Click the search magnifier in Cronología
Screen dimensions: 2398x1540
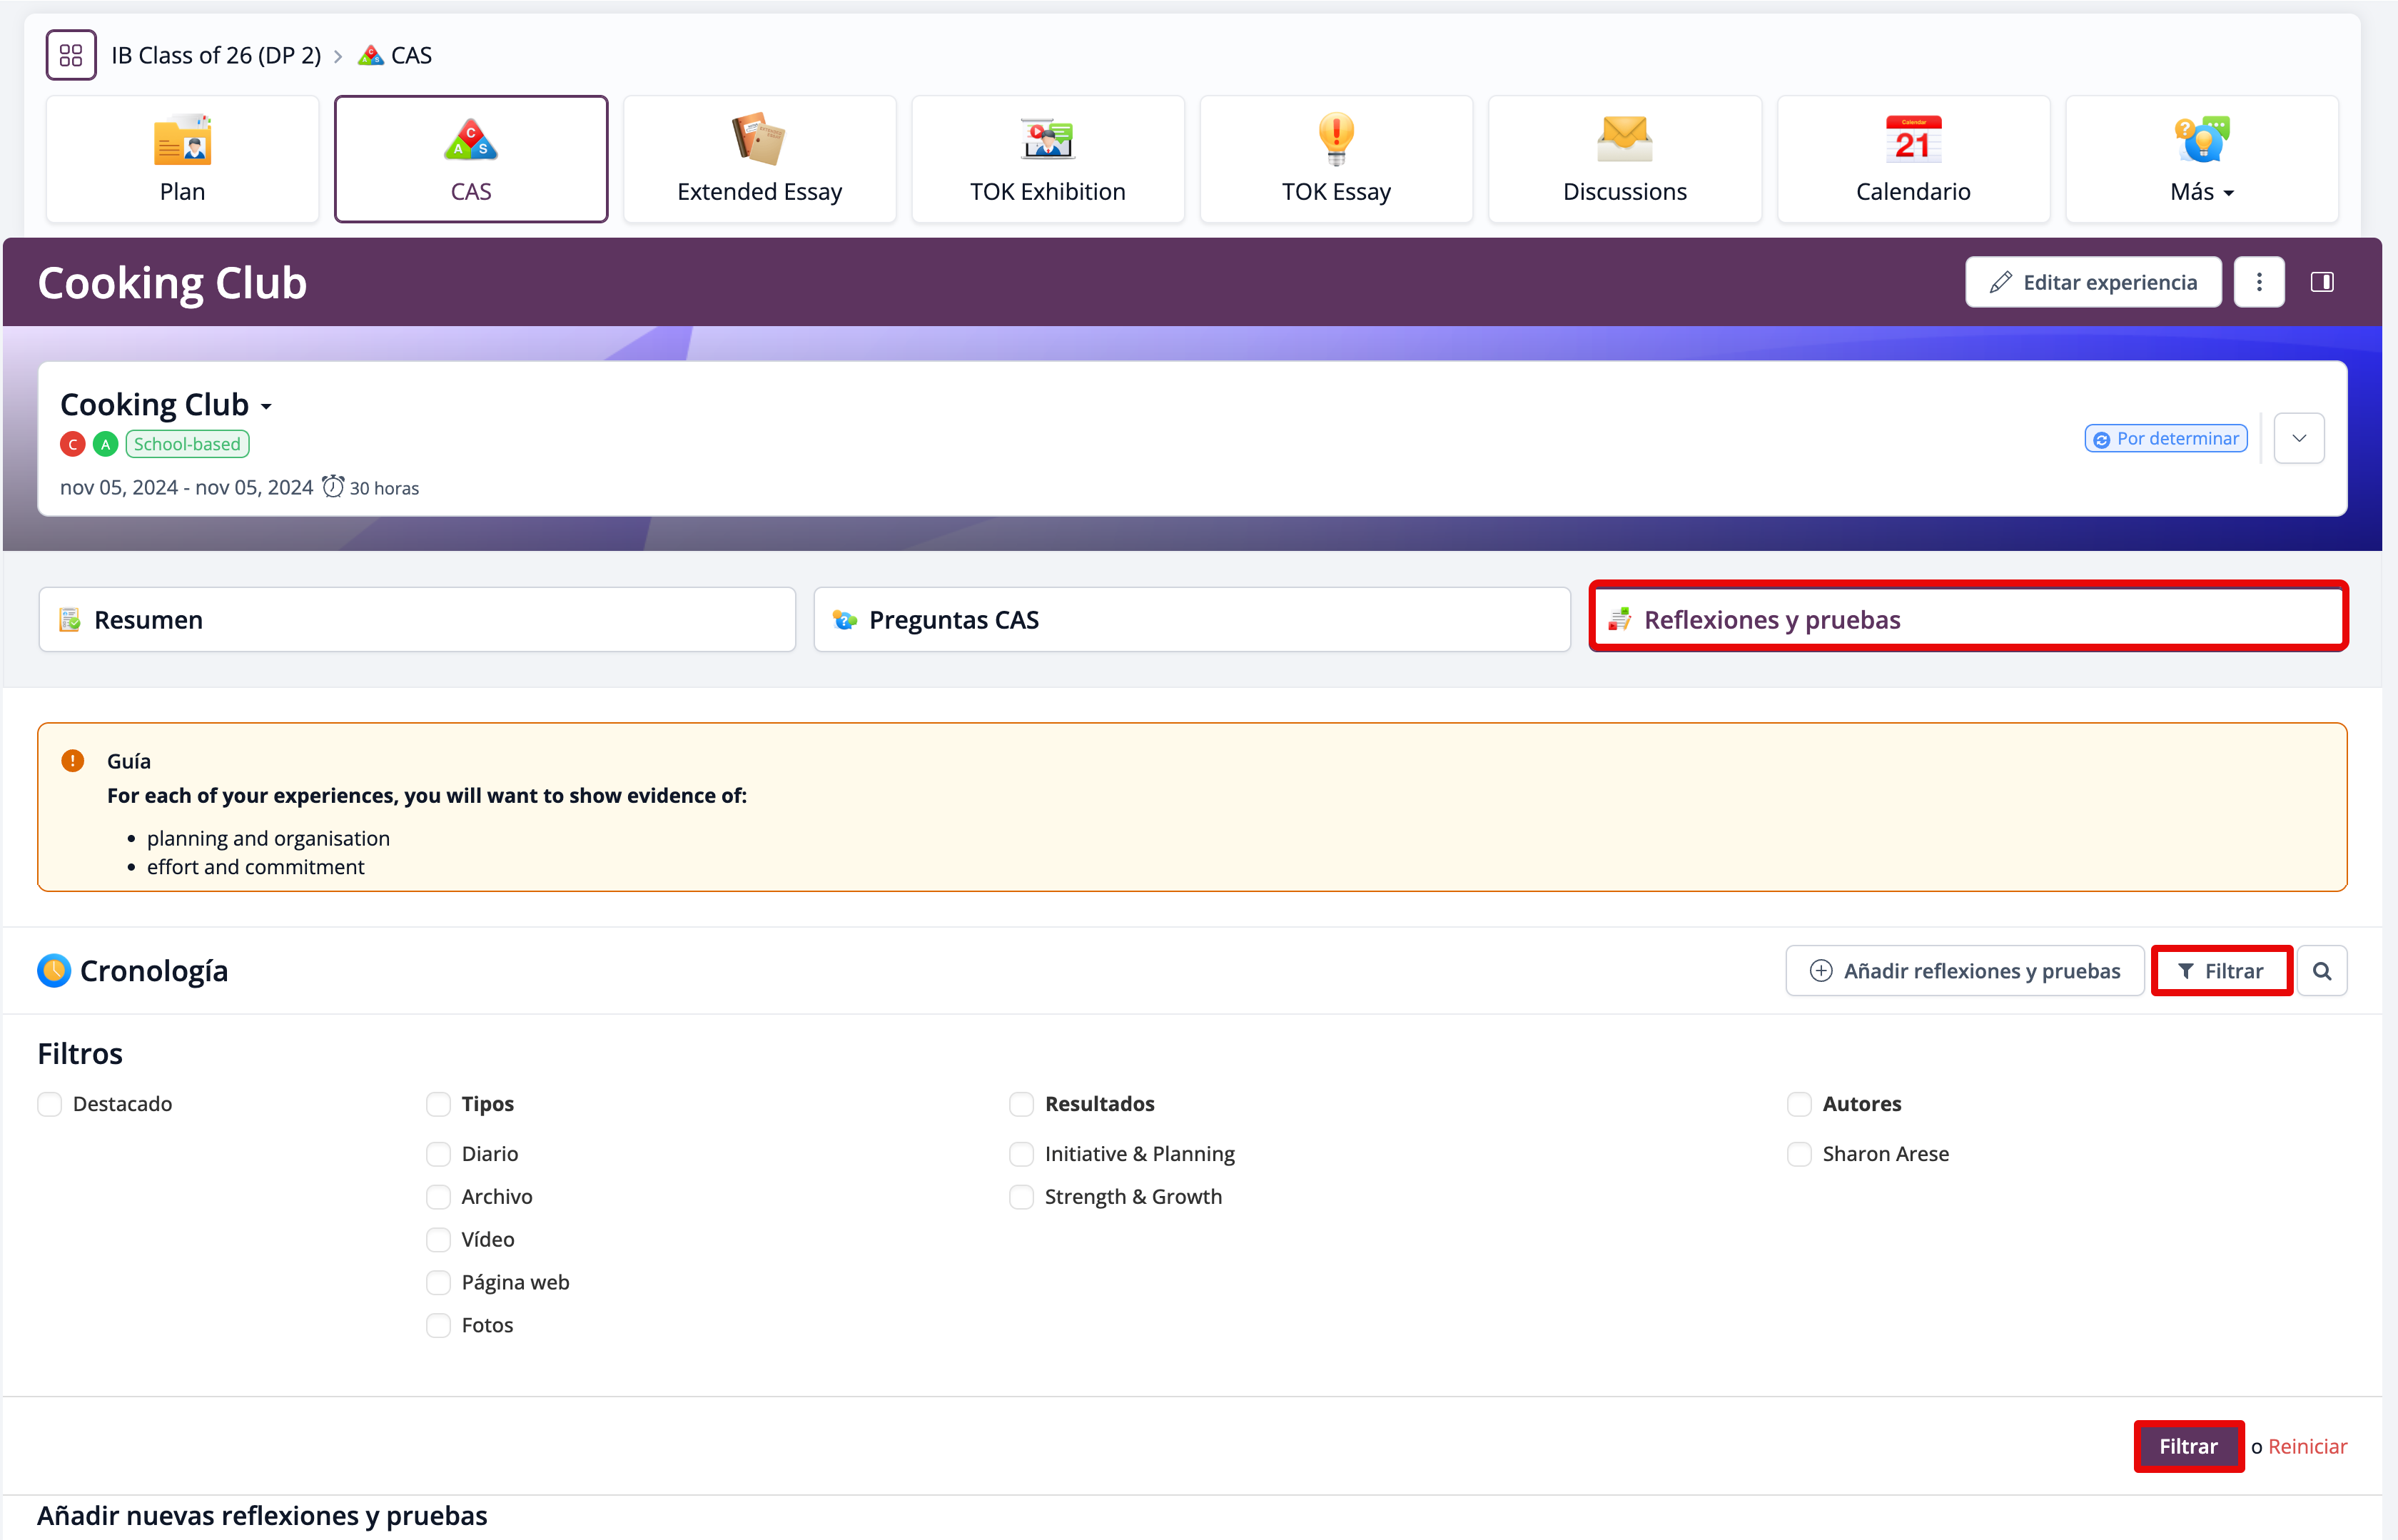[2322, 971]
